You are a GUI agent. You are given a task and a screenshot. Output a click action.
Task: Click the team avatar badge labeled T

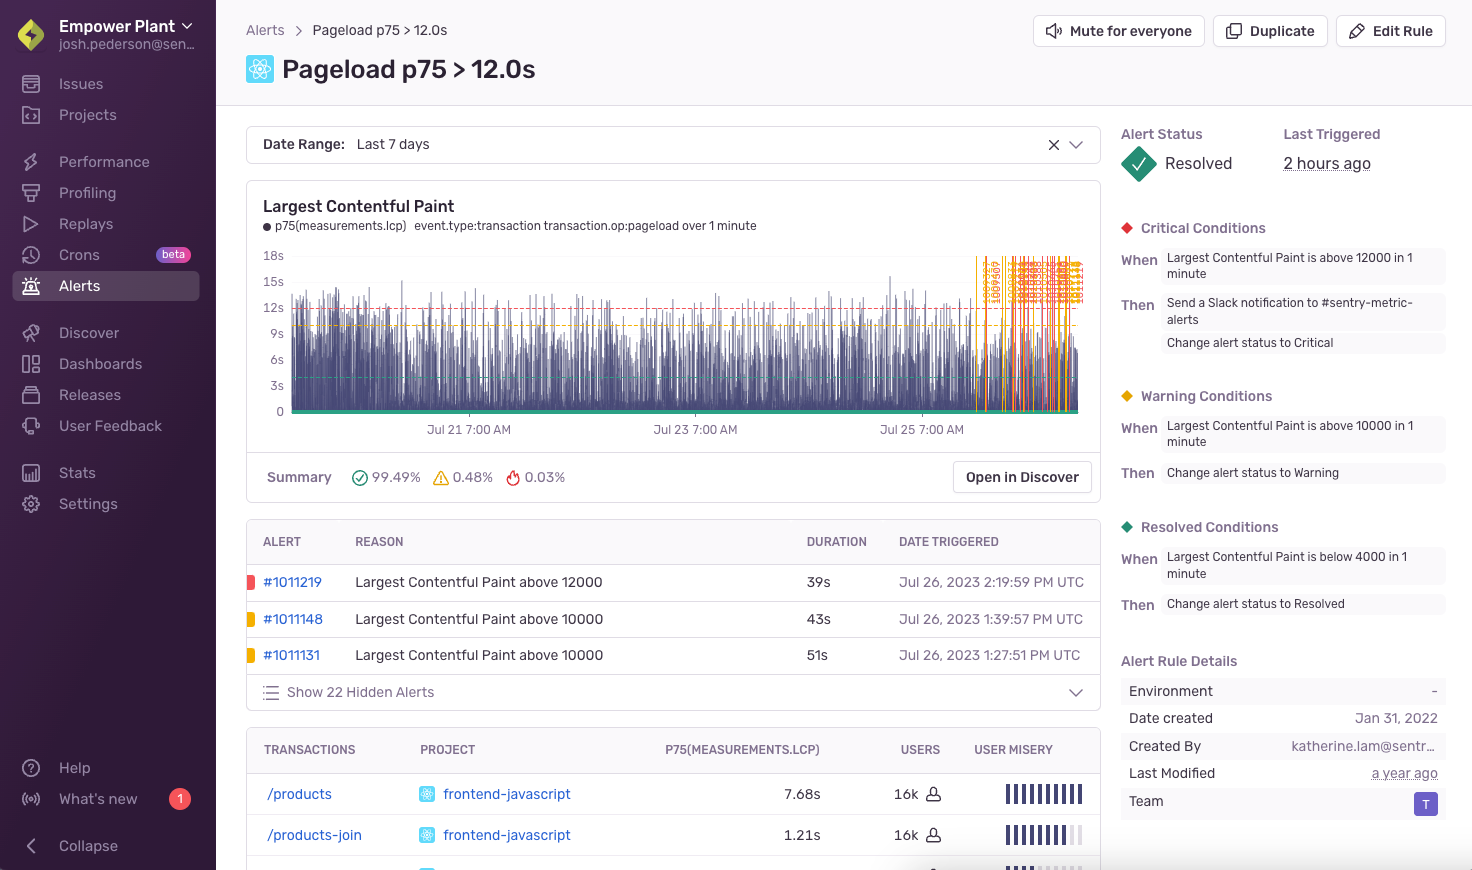pos(1425,804)
